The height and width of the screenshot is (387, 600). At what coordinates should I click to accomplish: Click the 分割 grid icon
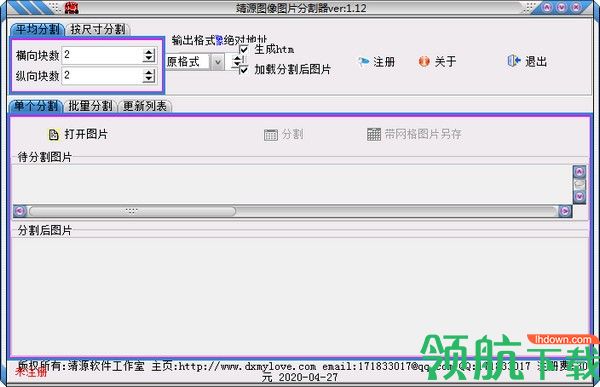click(271, 135)
